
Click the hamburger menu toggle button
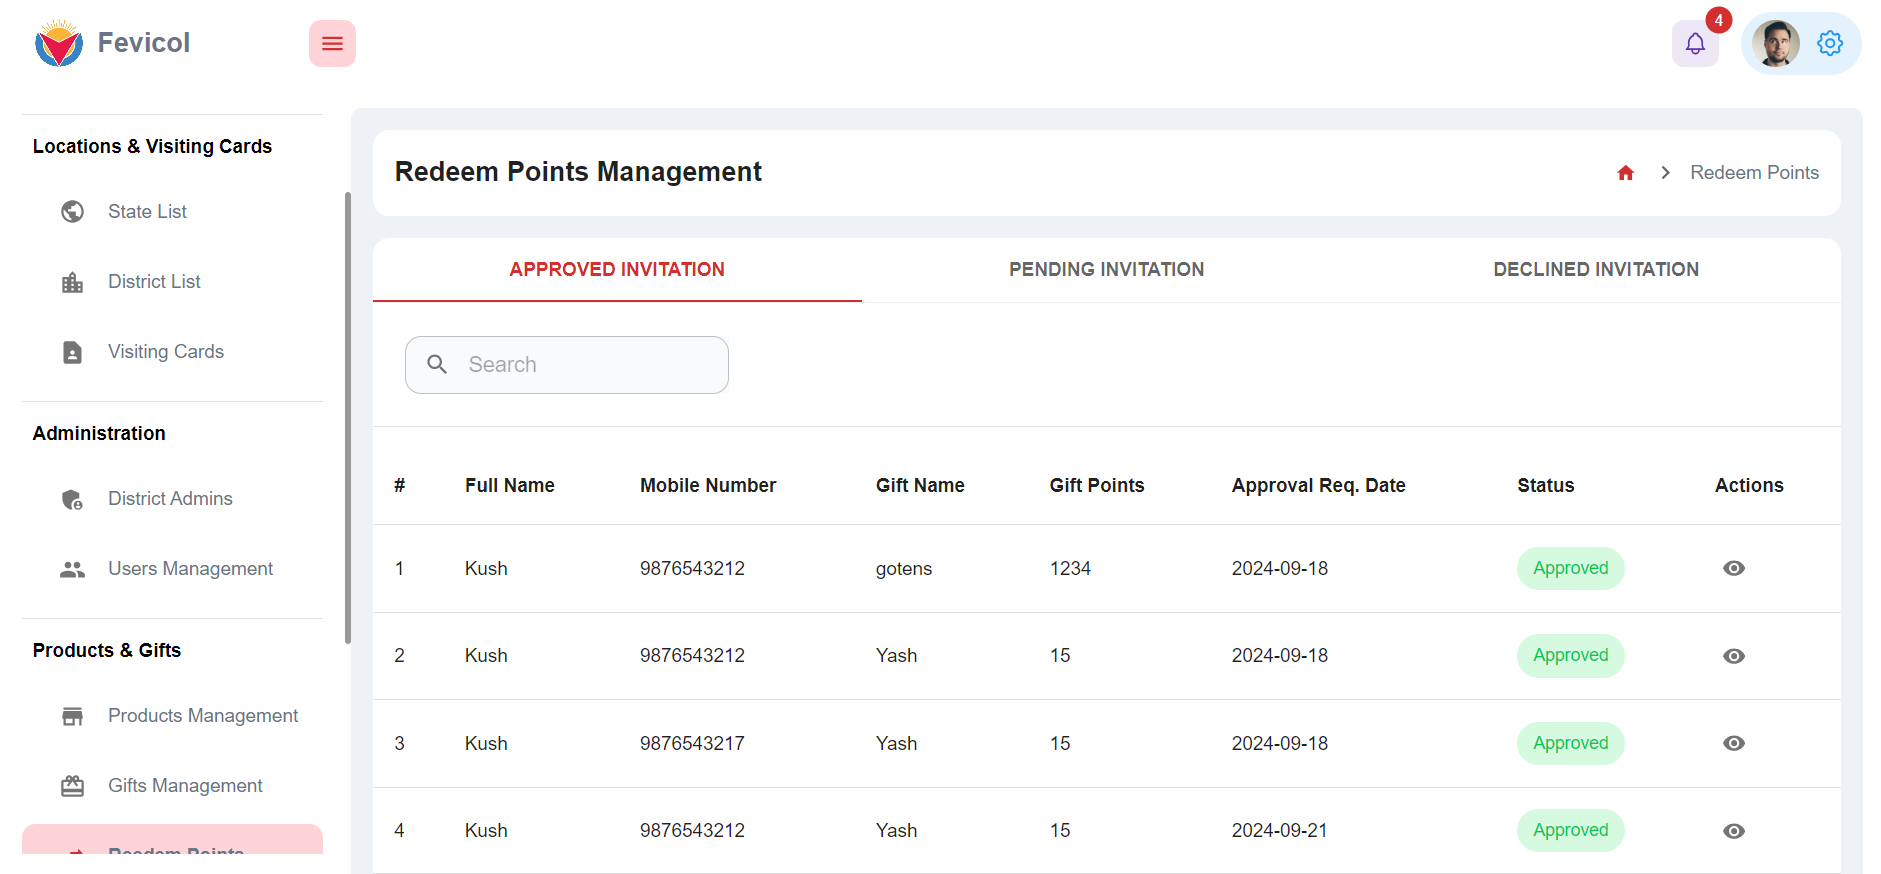332,44
